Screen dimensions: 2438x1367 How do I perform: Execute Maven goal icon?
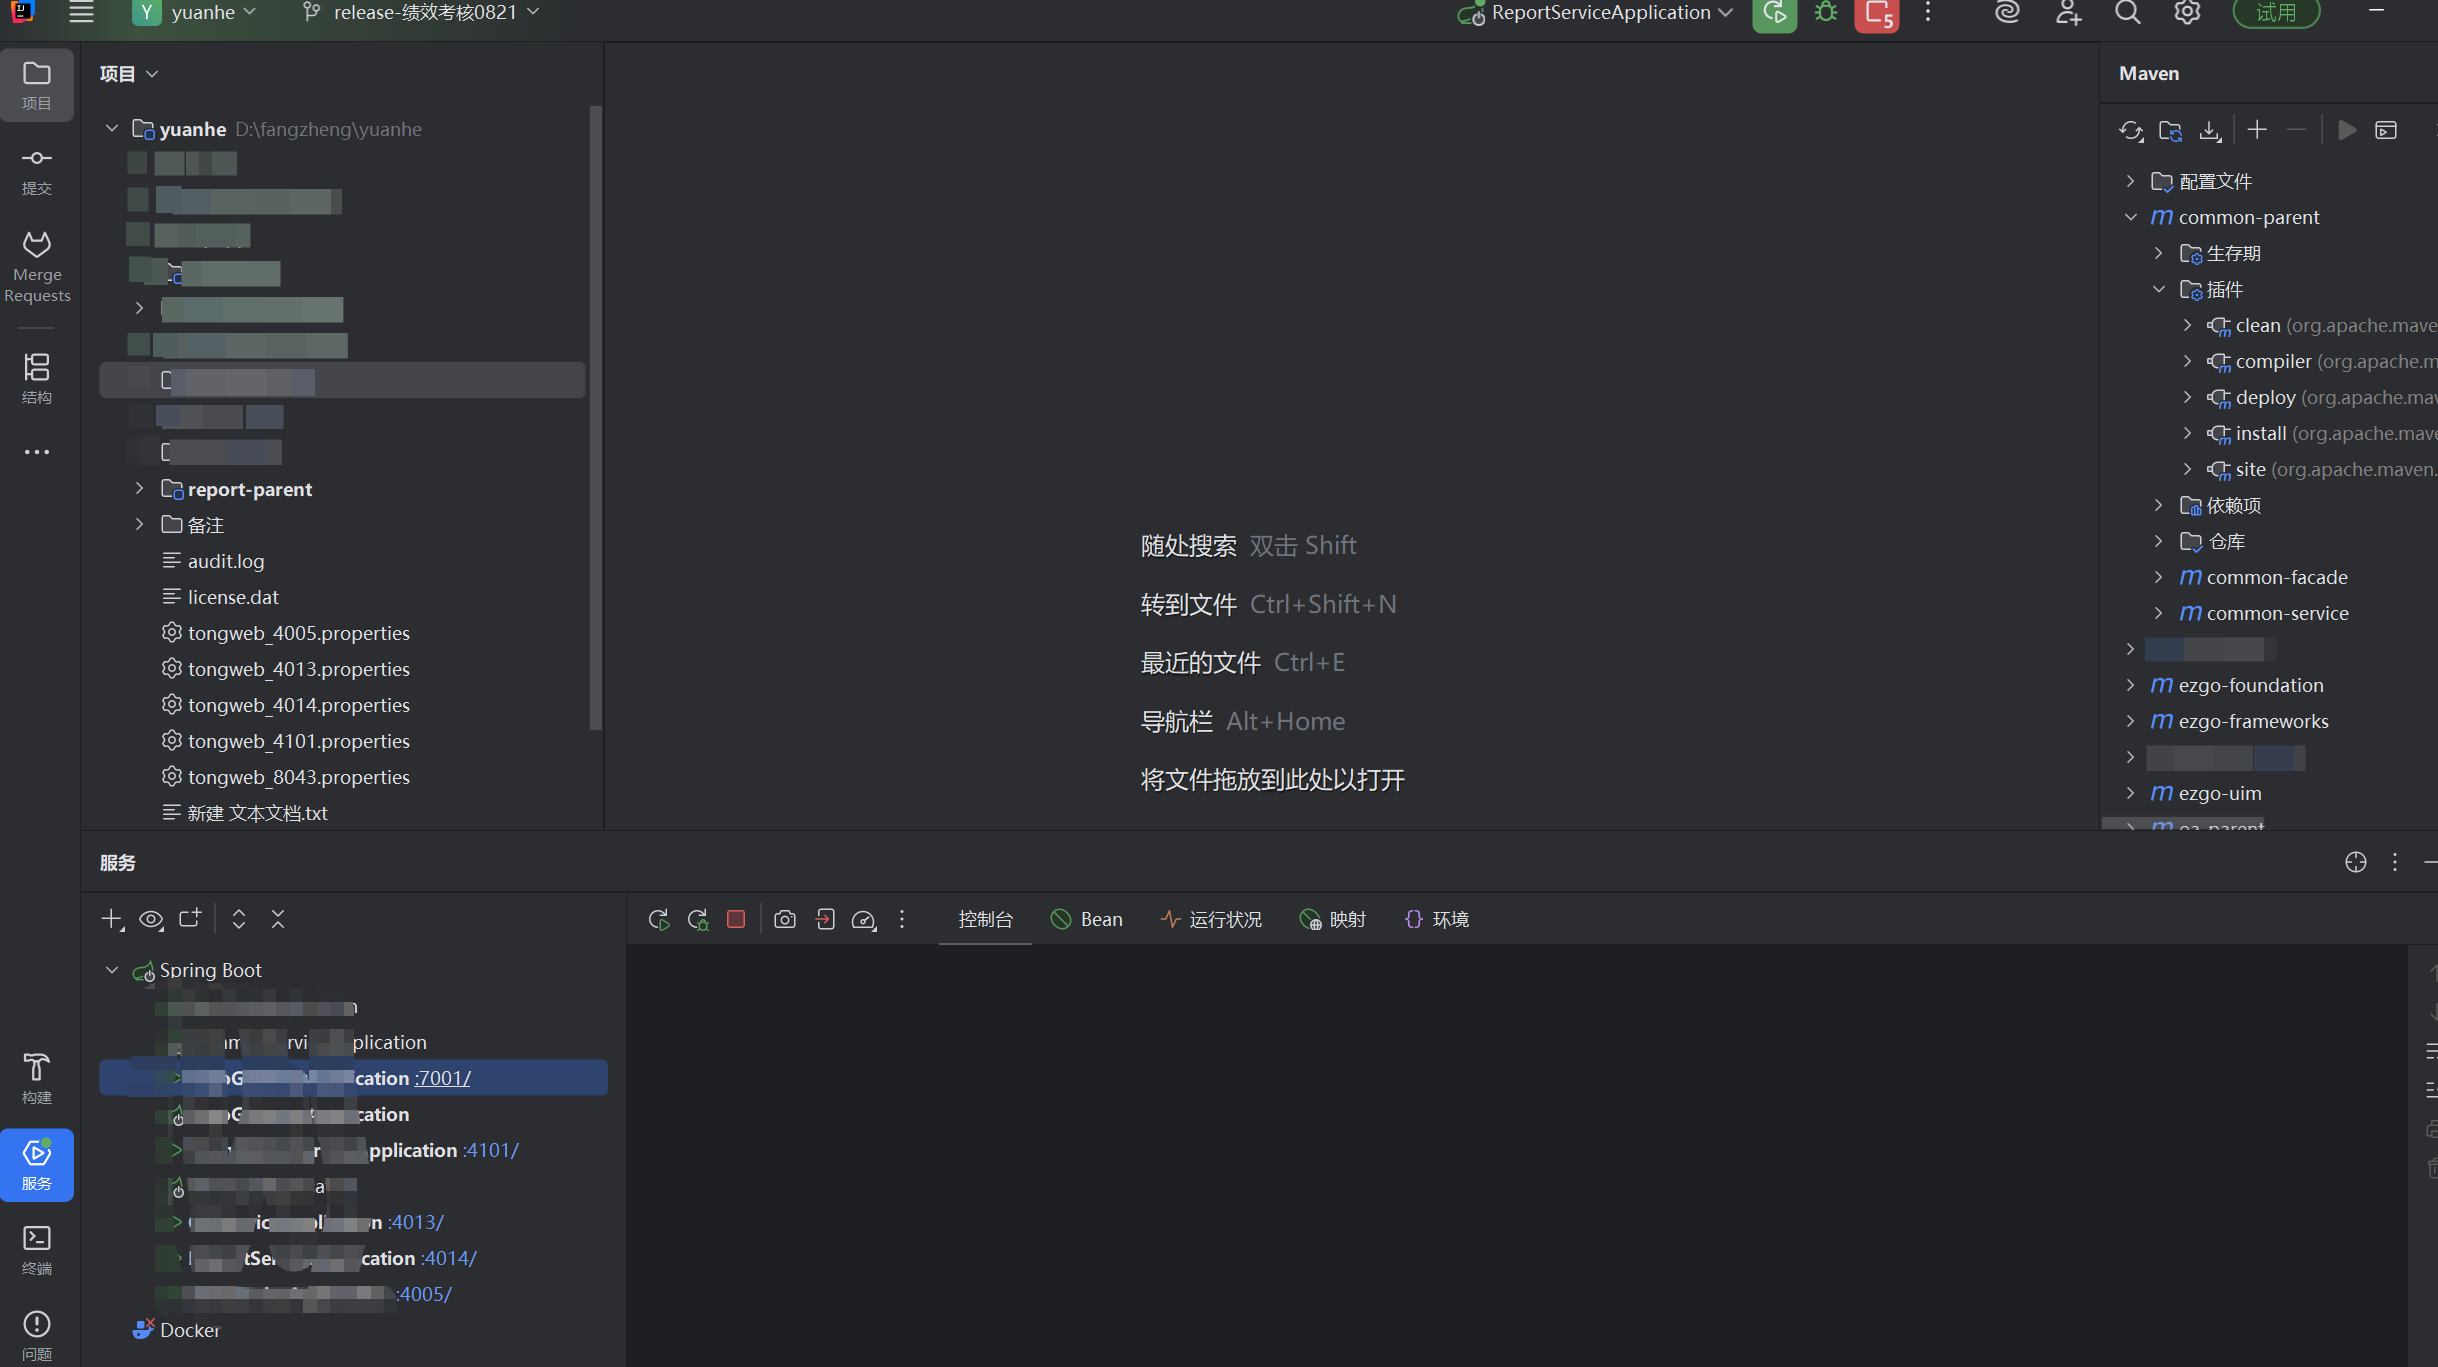pos(2386,130)
